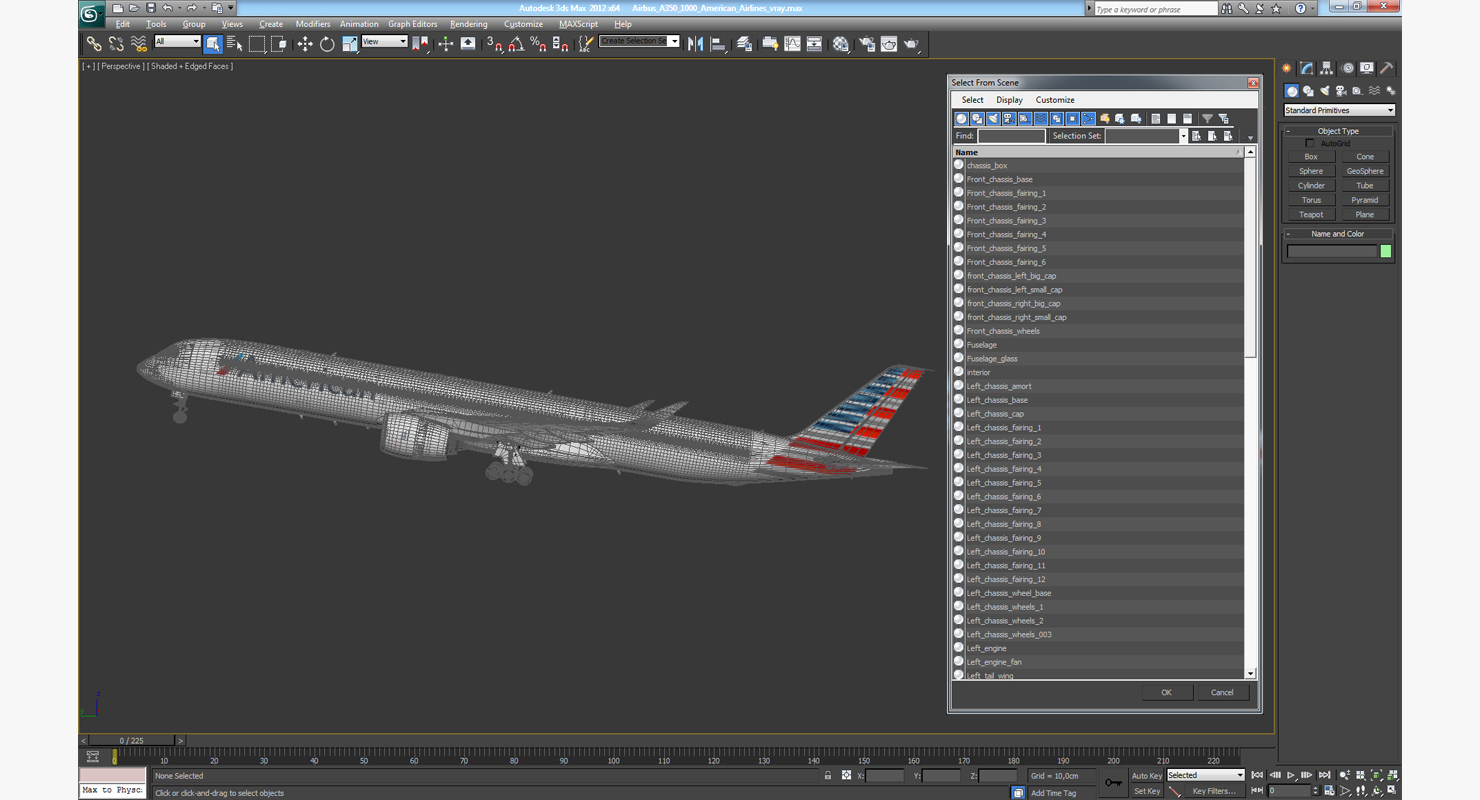Pick the Select and Scale tool

(349, 44)
